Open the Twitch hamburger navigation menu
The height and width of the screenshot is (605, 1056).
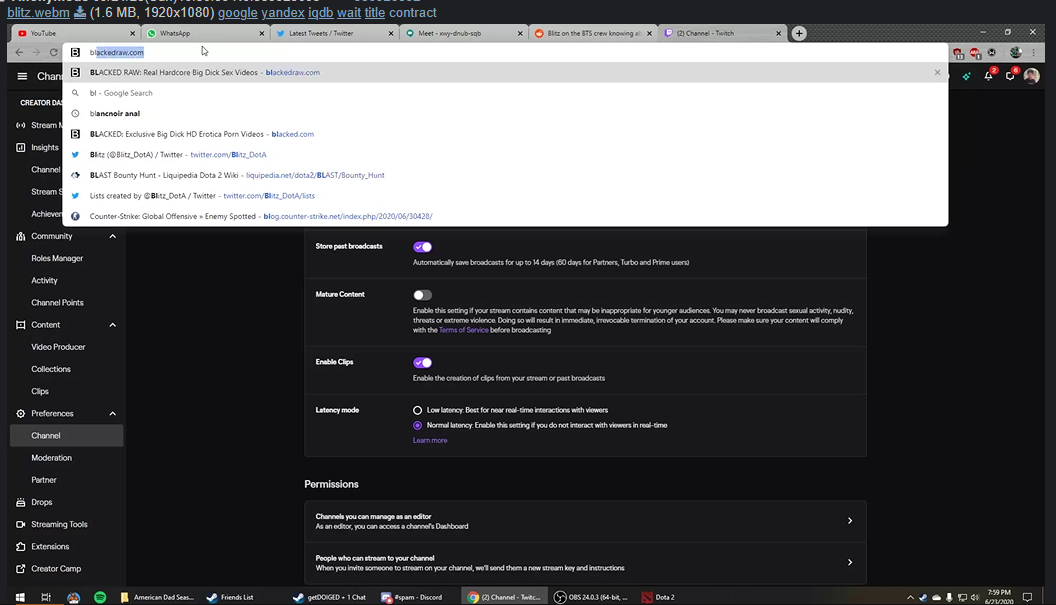[x=22, y=76]
